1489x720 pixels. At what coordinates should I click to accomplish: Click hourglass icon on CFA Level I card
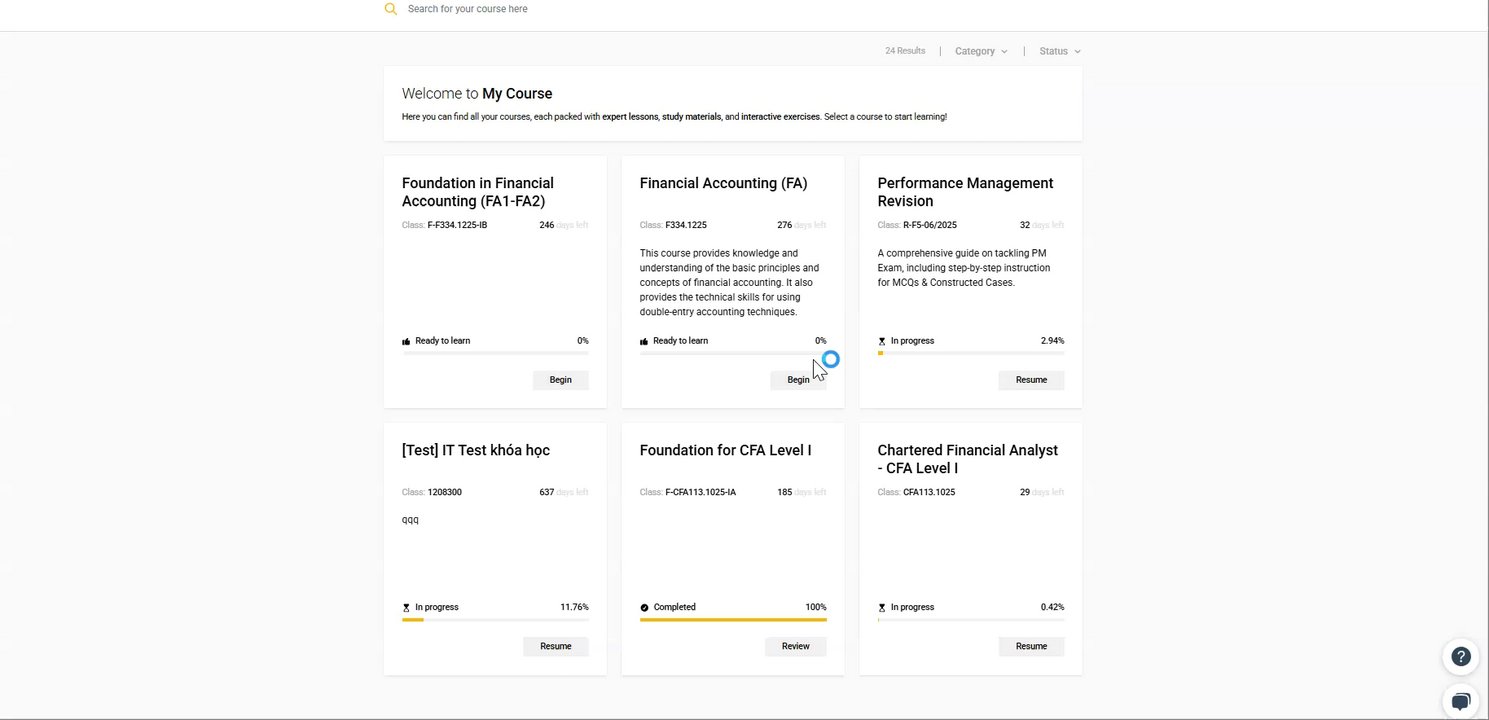[x=882, y=608]
